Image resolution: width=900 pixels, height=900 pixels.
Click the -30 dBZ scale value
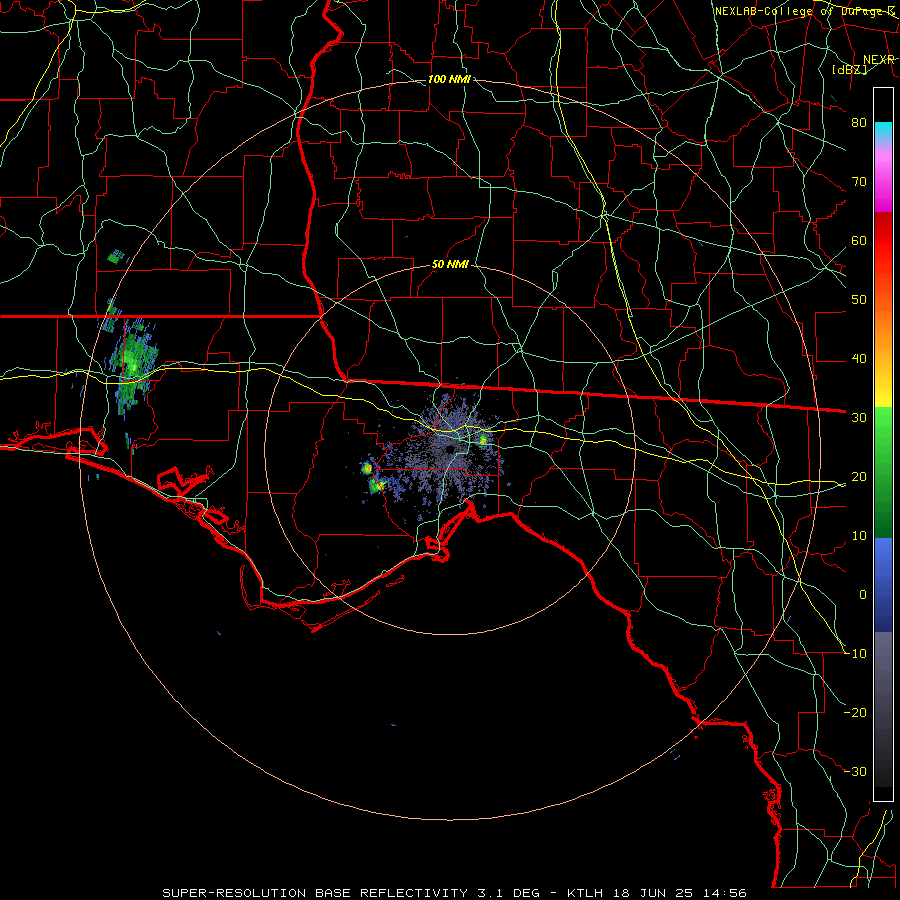(855, 771)
